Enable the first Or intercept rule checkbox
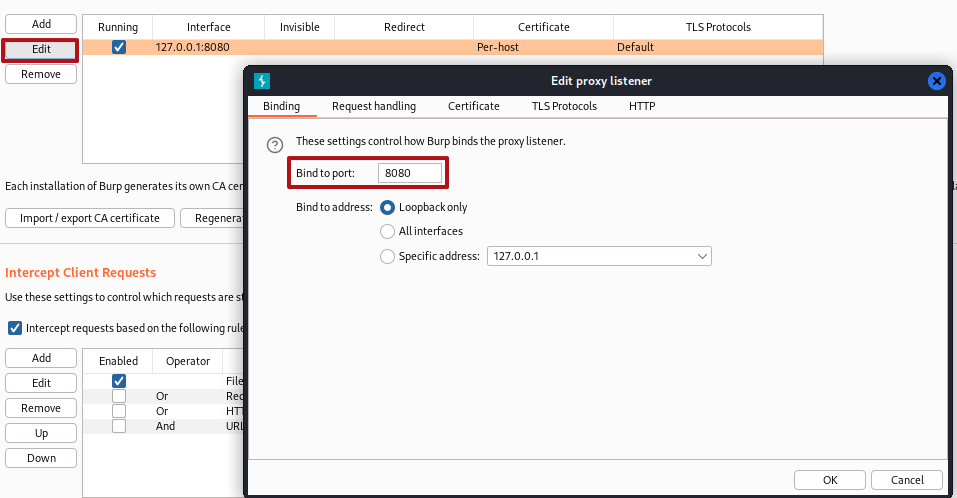Image resolution: width=957 pixels, height=498 pixels. pyautogui.click(x=119, y=396)
